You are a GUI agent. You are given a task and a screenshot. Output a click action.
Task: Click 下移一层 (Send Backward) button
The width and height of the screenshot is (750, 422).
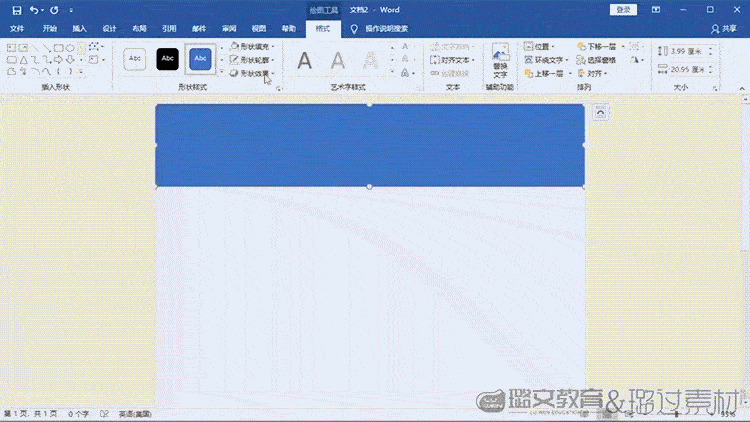coord(597,46)
